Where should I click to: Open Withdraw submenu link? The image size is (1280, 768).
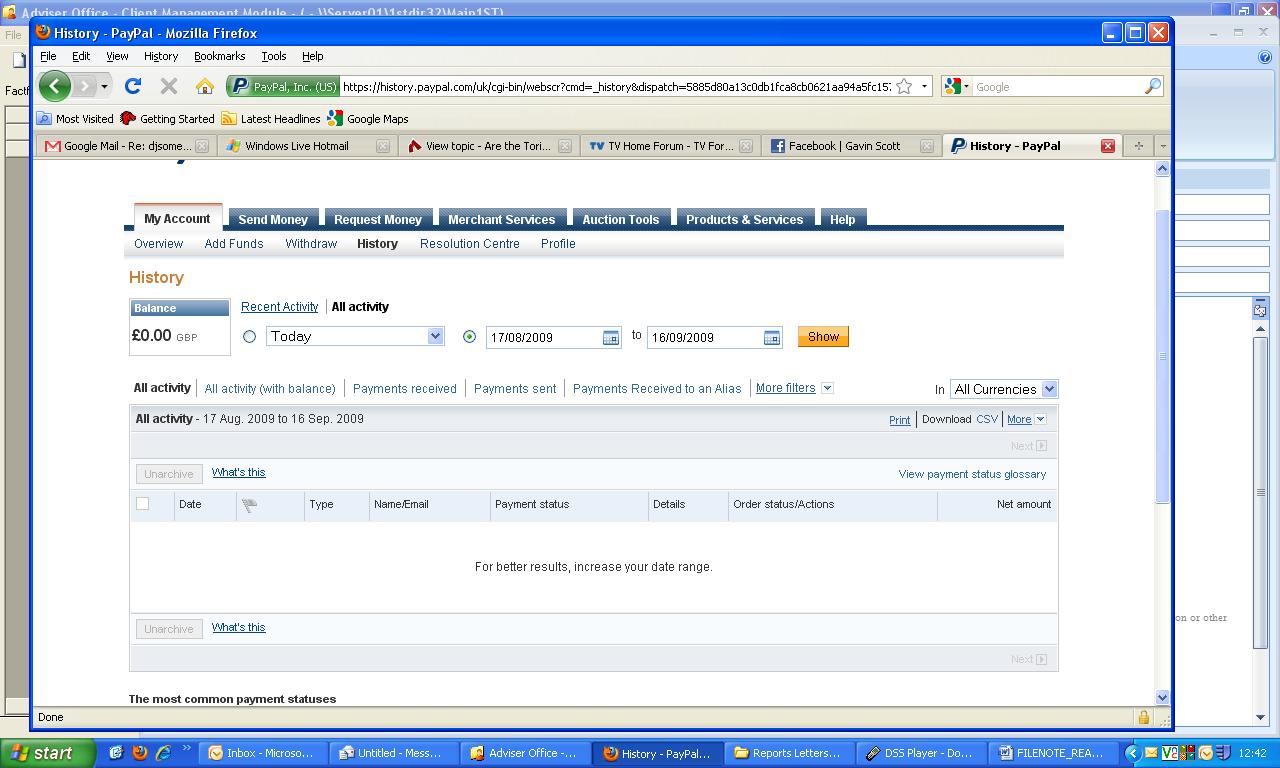[311, 244]
